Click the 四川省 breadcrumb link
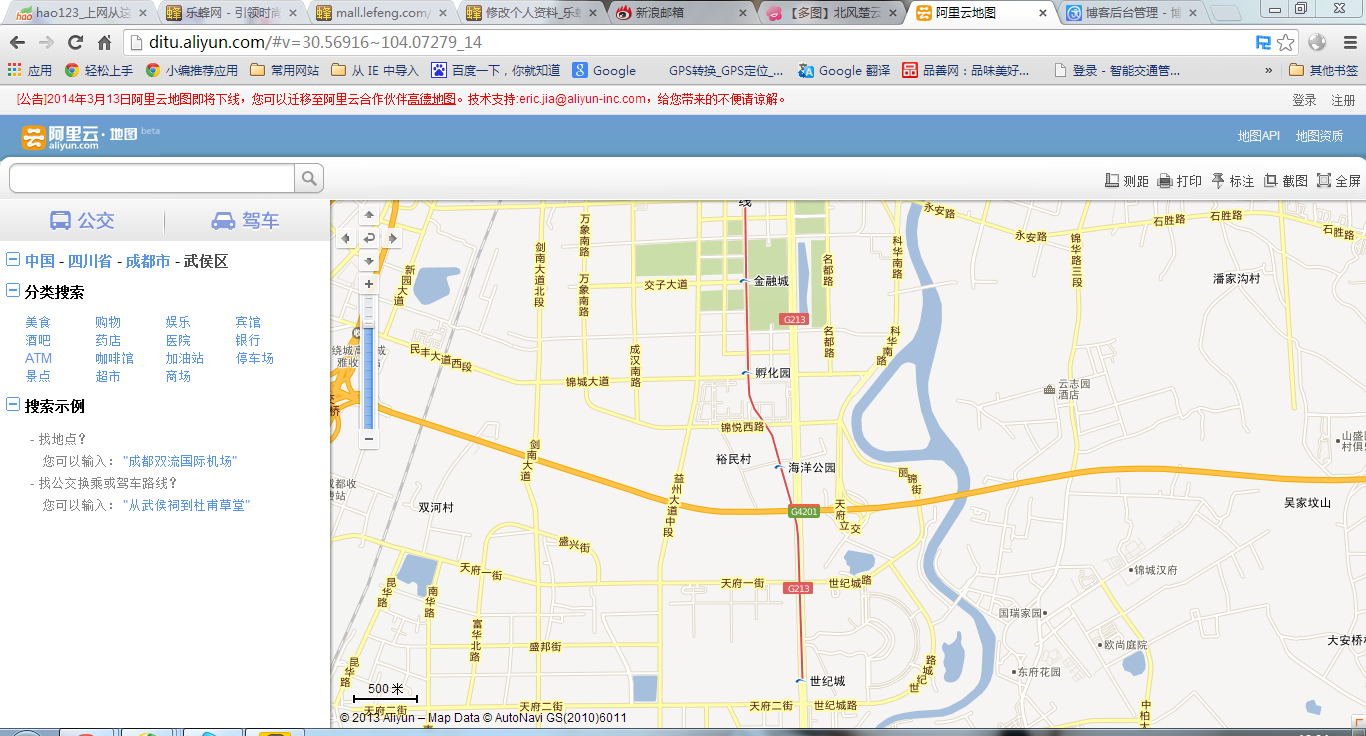 (x=89, y=261)
